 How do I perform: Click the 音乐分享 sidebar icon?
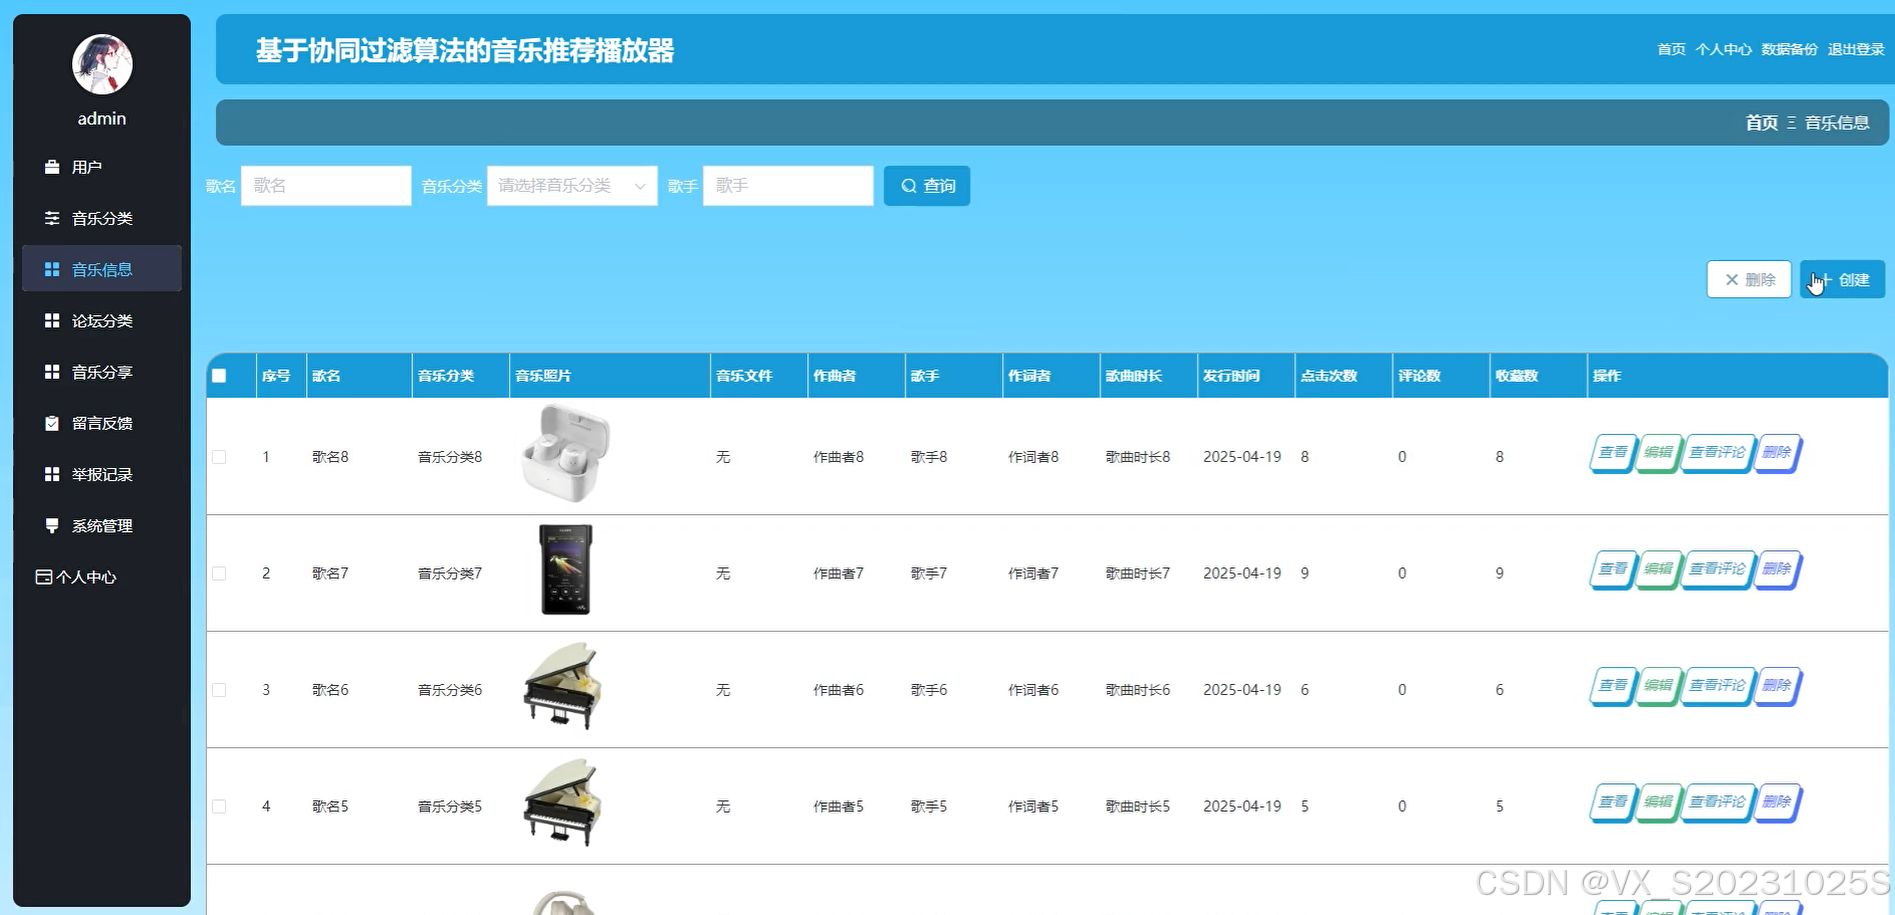[52, 372]
